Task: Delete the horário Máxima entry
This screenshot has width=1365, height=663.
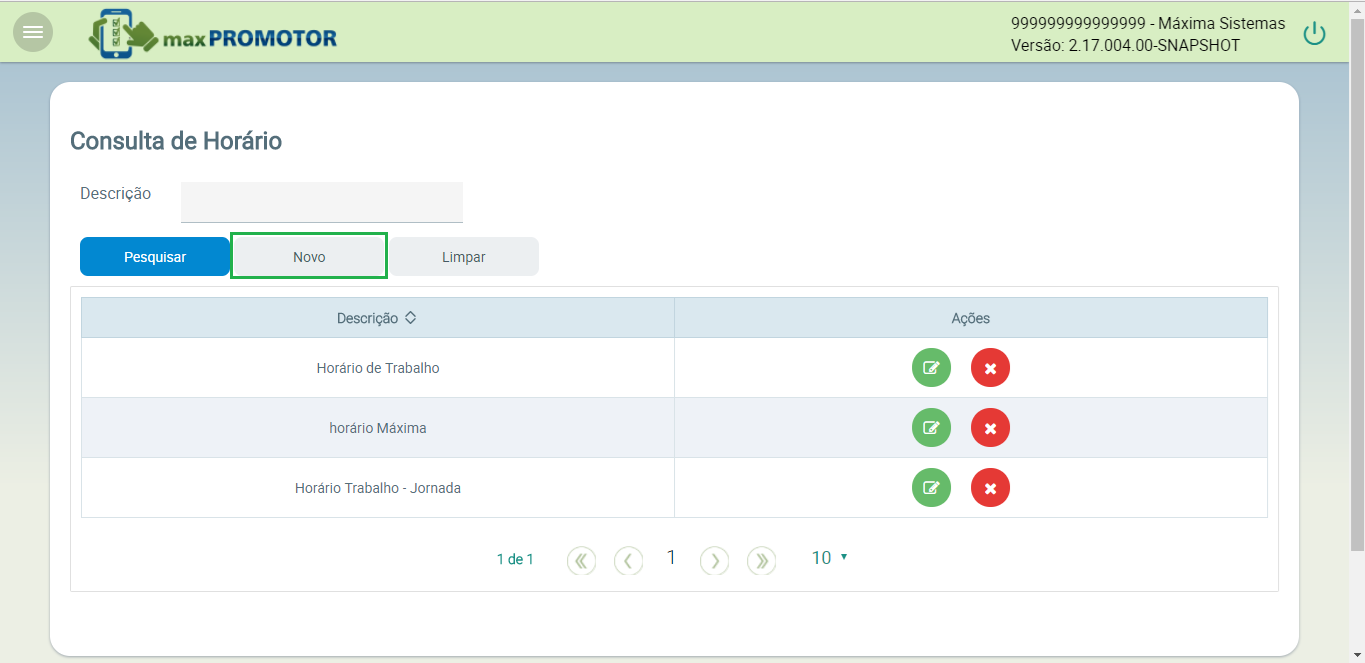Action: click(990, 428)
